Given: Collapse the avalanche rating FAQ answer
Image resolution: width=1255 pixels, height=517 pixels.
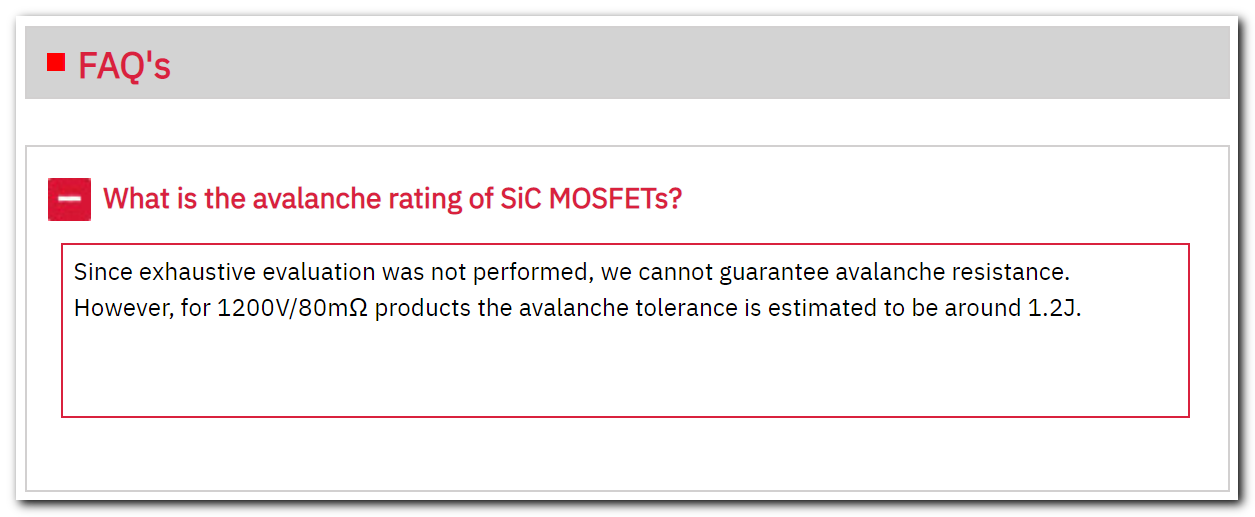Looking at the screenshot, I should [x=69, y=199].
